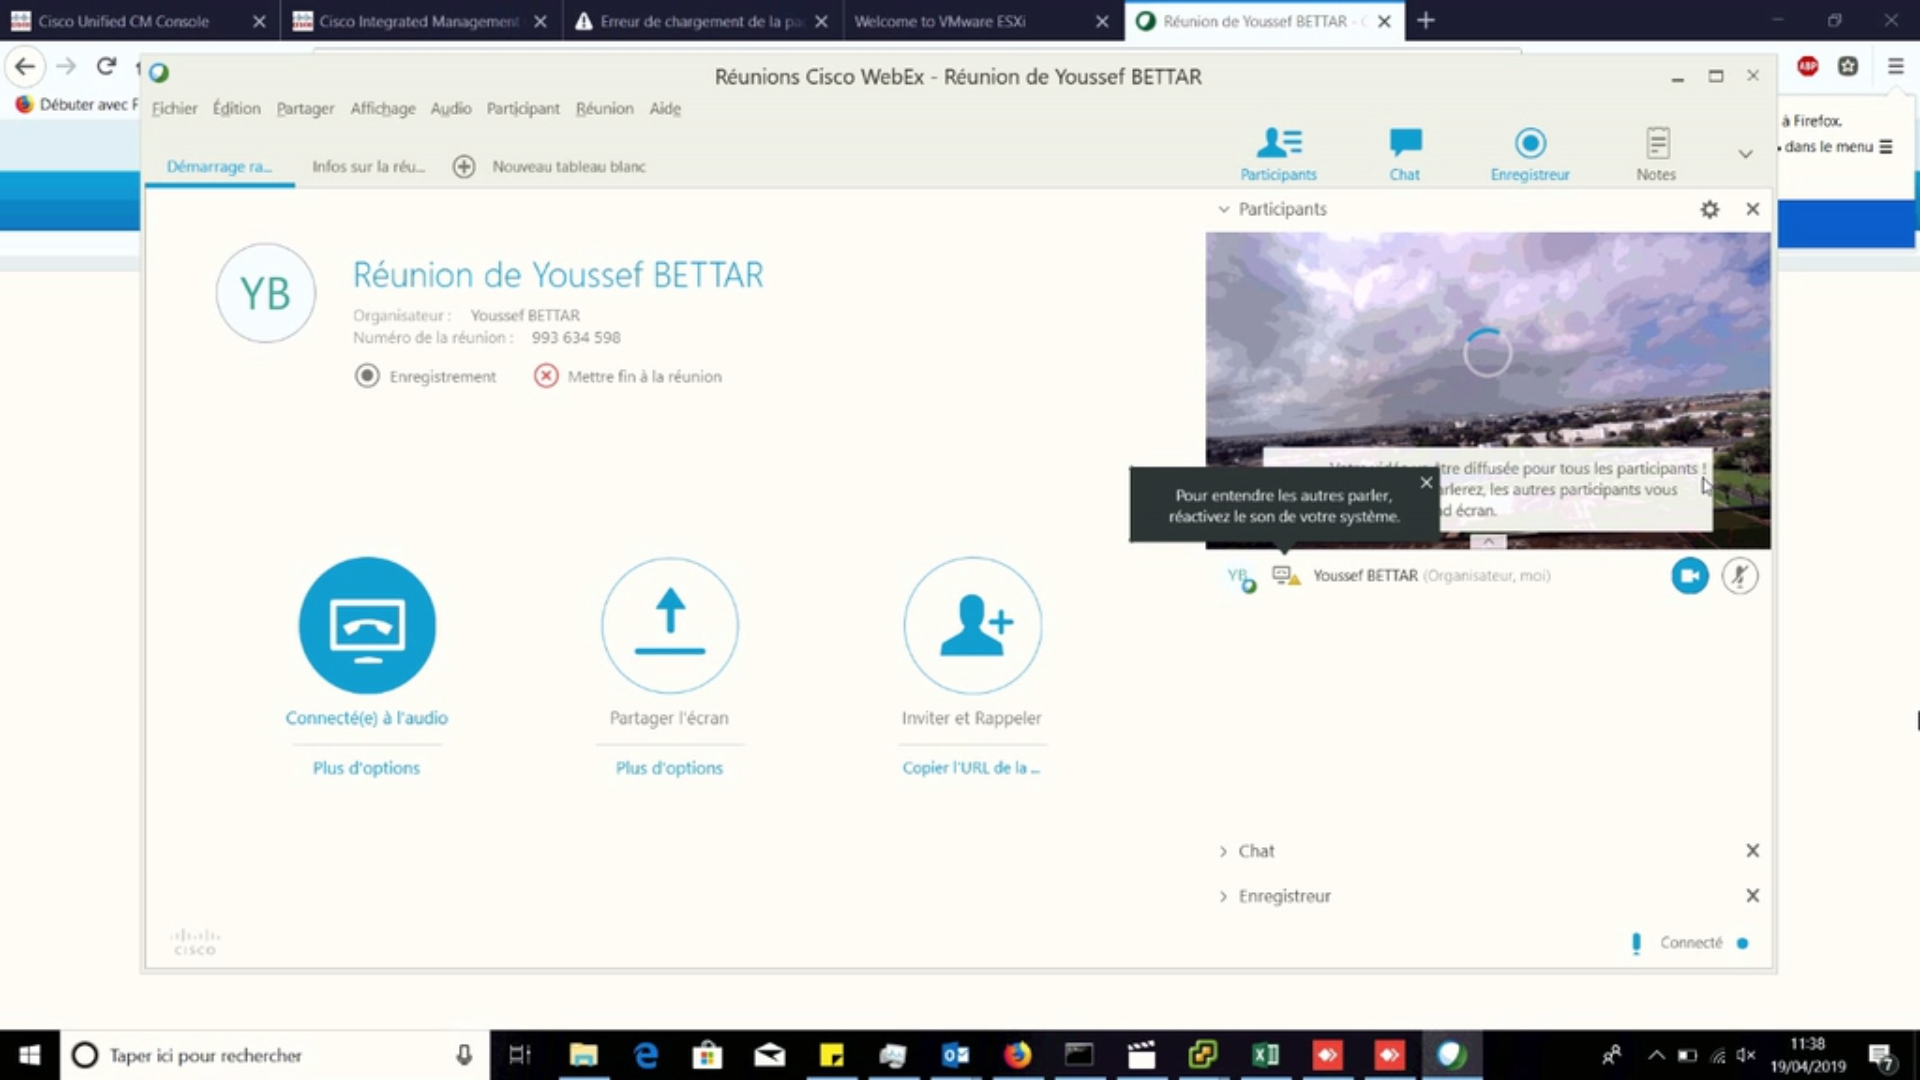Click the add new whiteboard plus icon

463,167
